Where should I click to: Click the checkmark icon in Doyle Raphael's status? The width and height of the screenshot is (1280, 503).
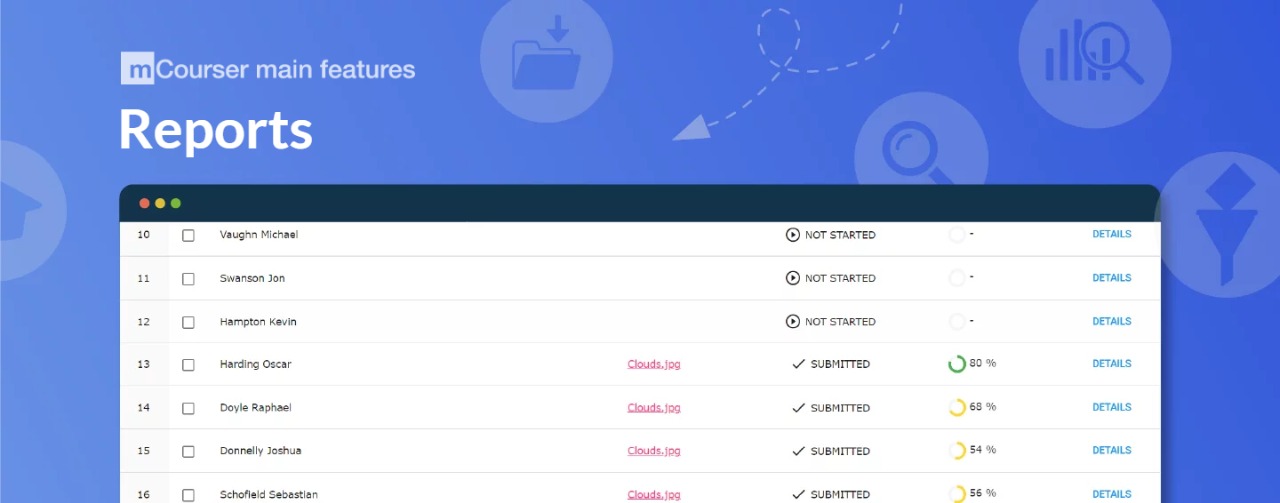point(798,408)
